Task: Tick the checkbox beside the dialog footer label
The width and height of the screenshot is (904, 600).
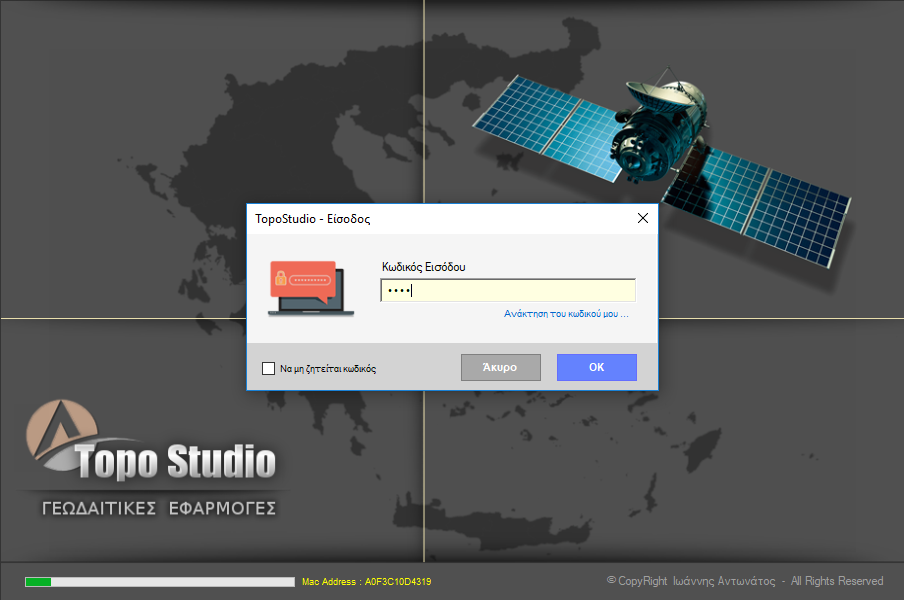Action: tap(268, 368)
